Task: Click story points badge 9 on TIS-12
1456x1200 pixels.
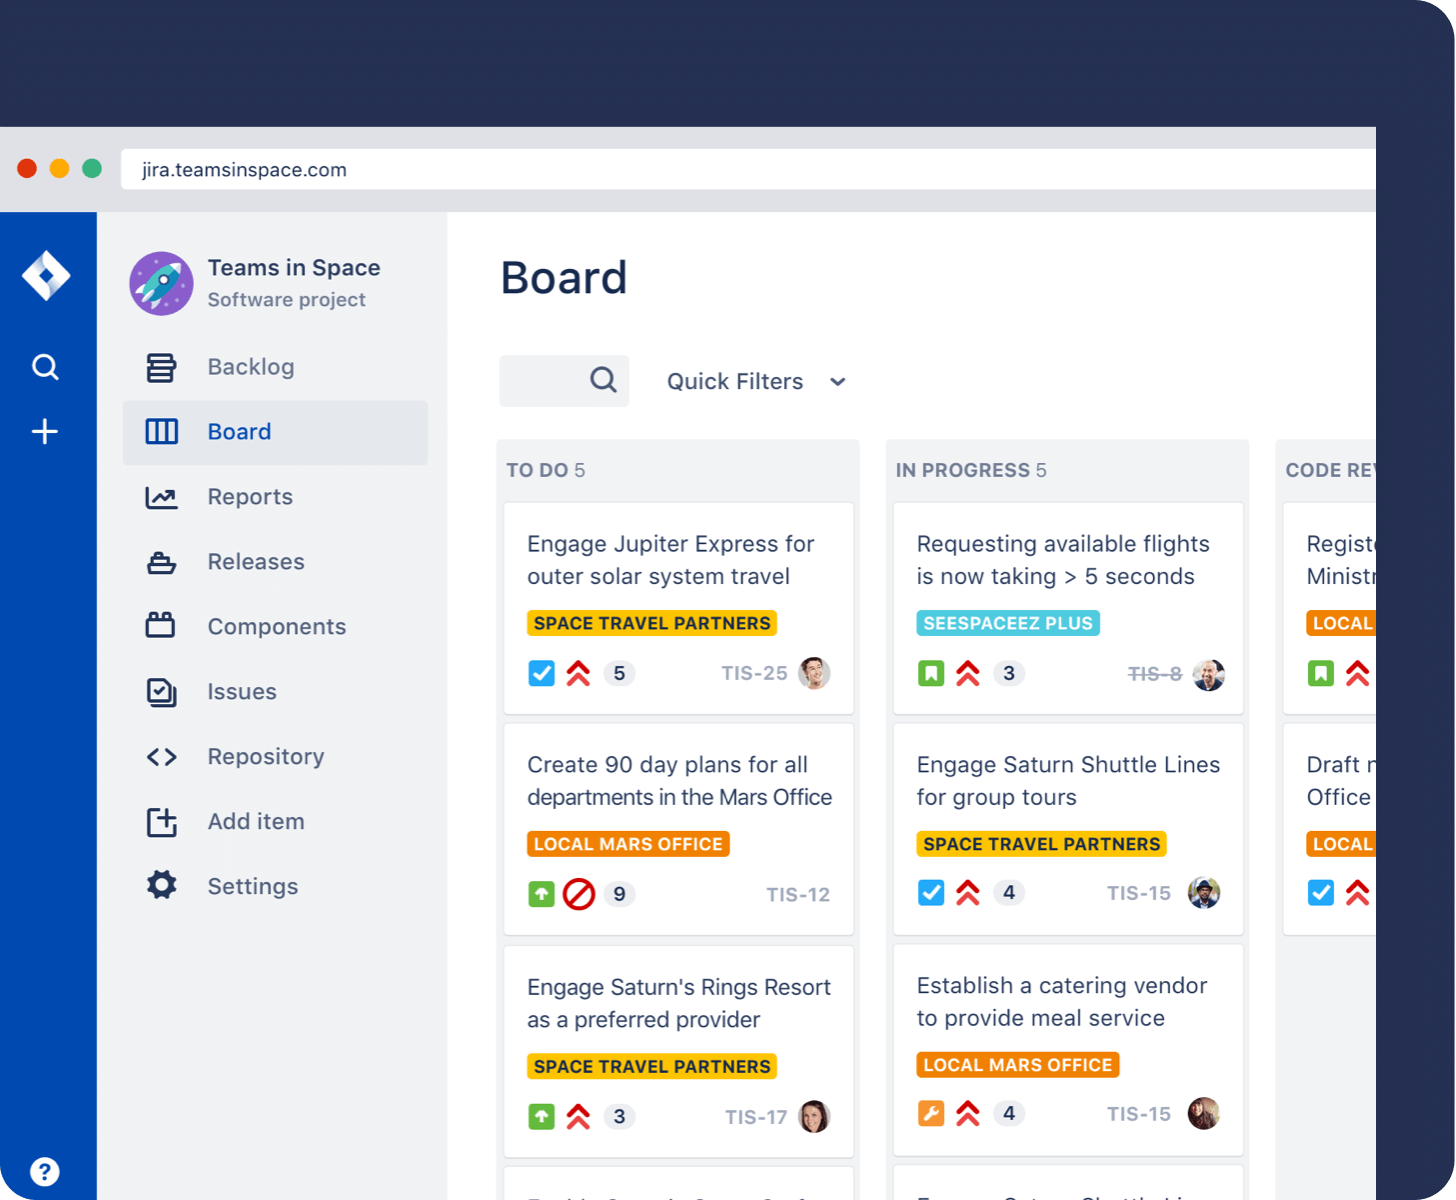Action: tap(619, 894)
